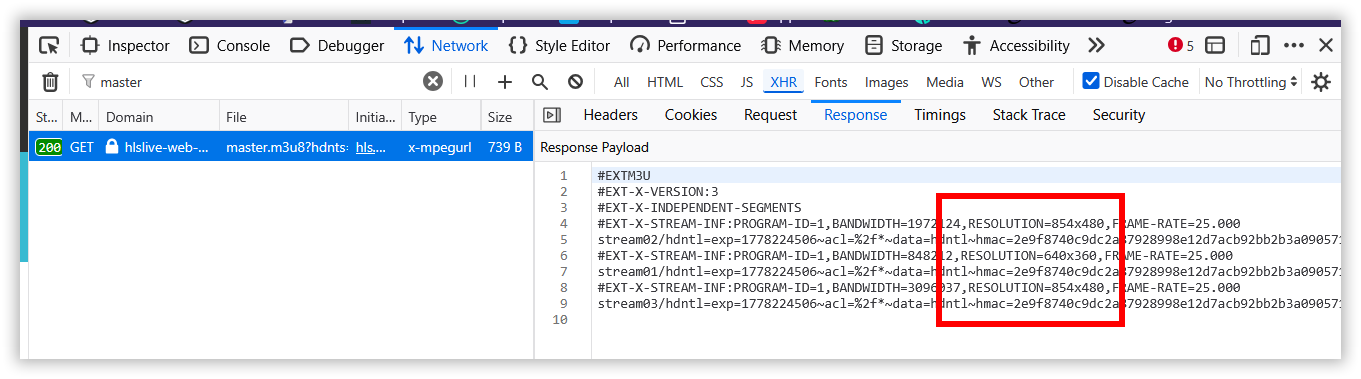Click the #EXT-X-INDEPENDENT-SEGMENTS line

point(699,208)
